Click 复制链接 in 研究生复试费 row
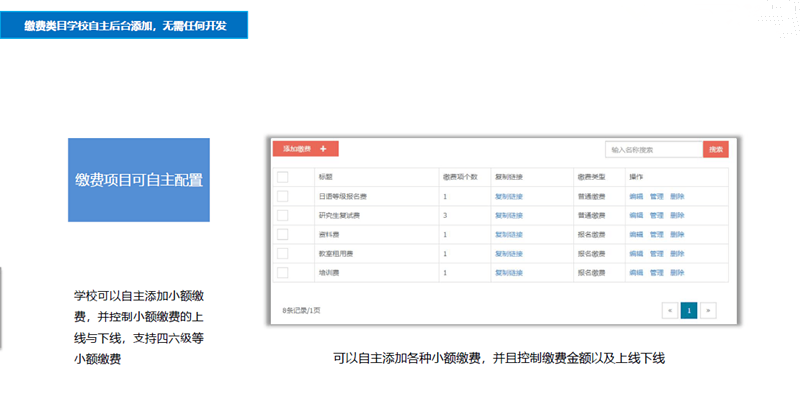Image resolution: width=800 pixels, height=398 pixels. 509,215
